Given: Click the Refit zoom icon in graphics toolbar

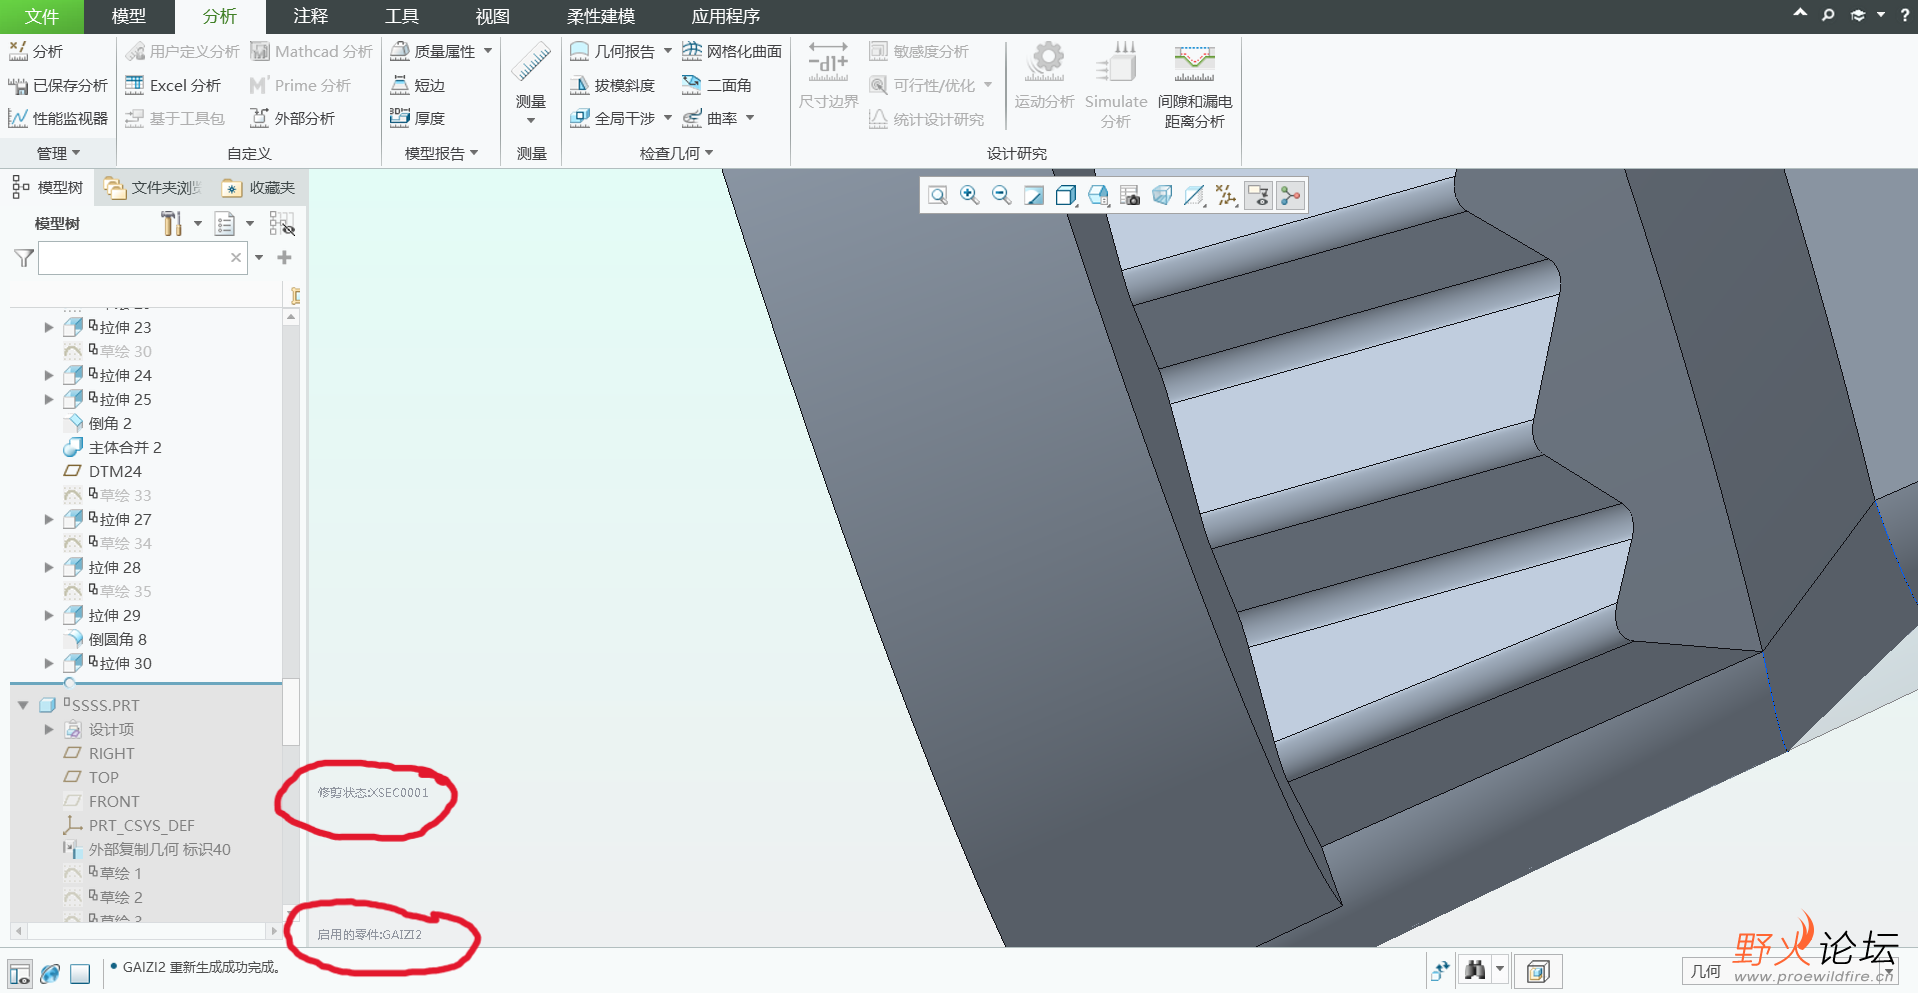Looking at the screenshot, I should [937, 195].
